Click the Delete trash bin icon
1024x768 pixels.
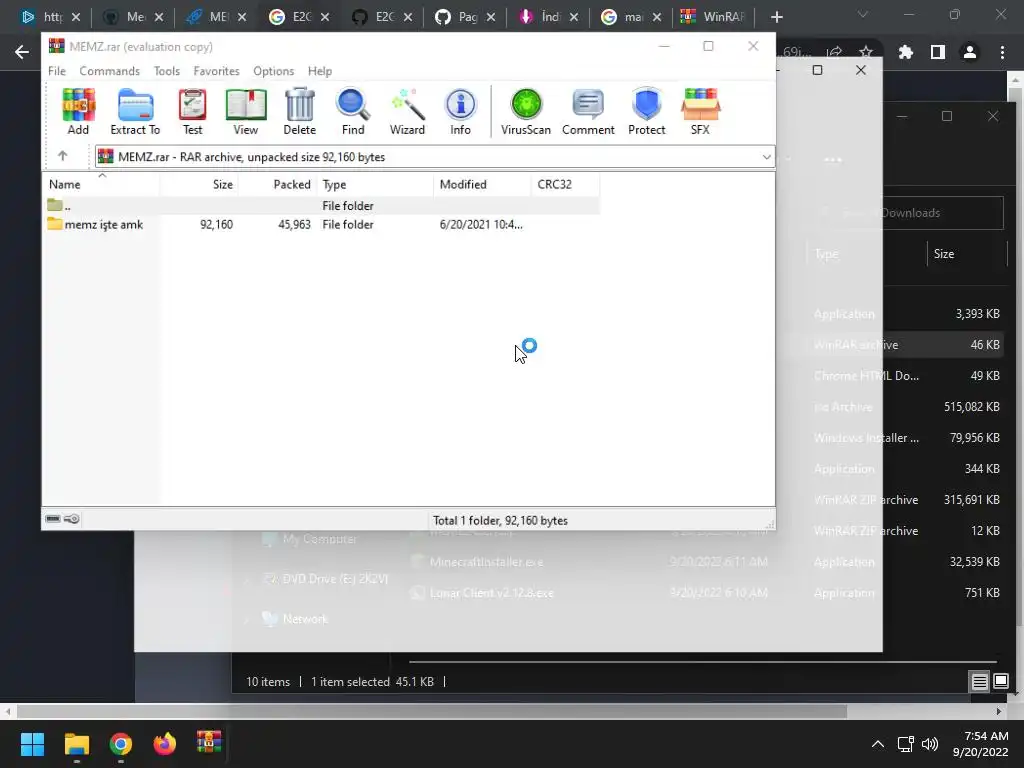click(300, 111)
